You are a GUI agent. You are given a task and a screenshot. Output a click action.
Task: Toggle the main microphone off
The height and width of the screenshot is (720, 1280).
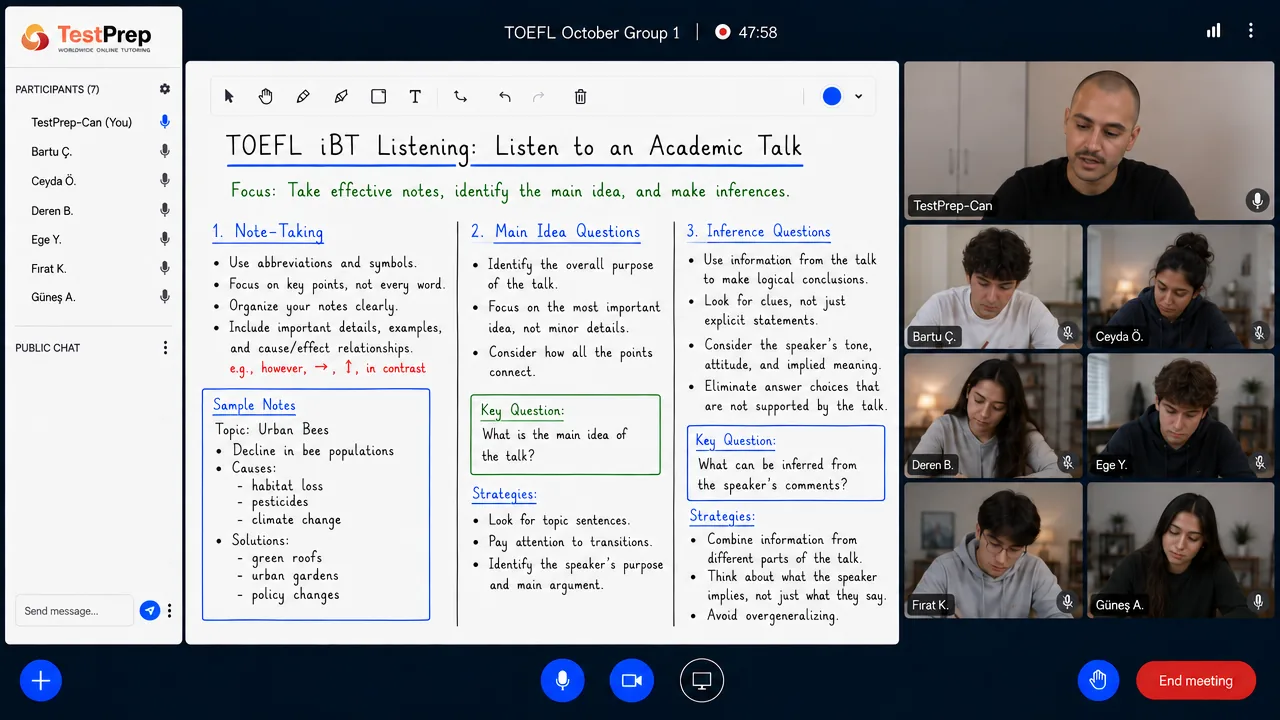(x=562, y=681)
